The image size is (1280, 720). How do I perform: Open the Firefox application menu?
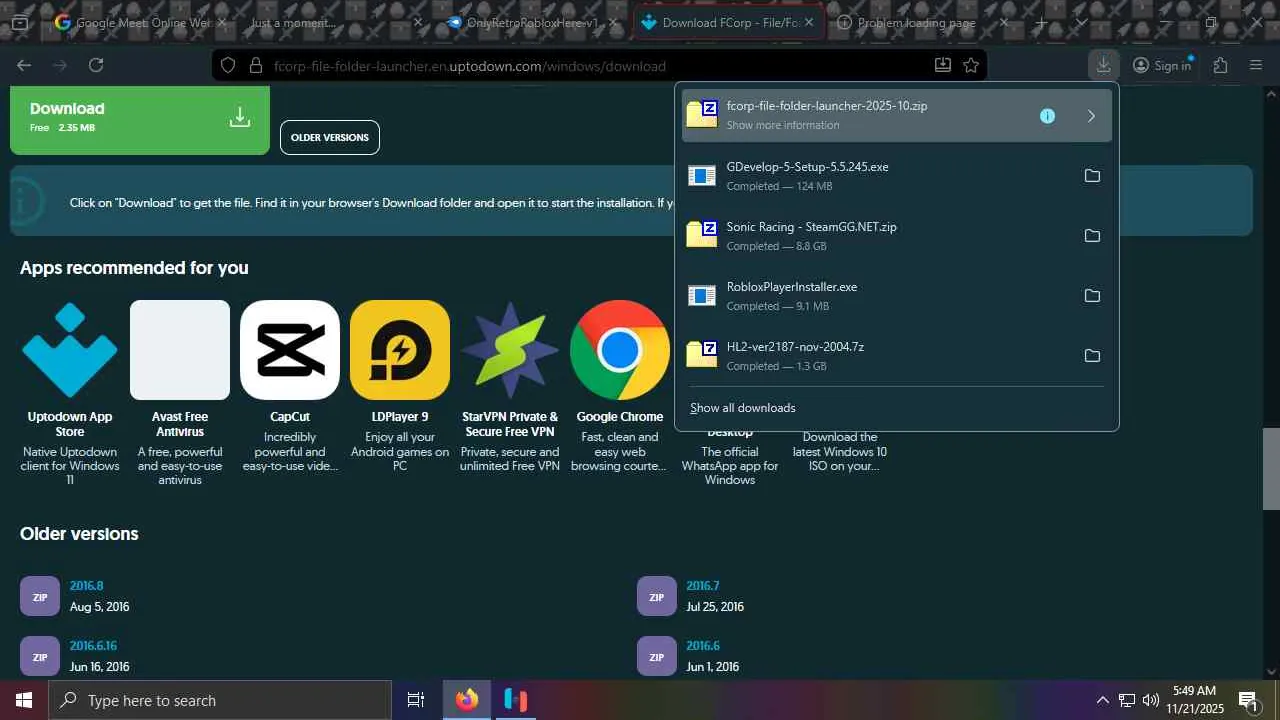coord(1256,65)
